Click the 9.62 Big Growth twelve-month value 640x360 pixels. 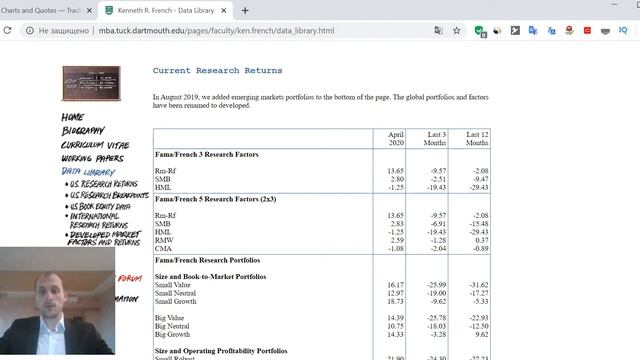coord(482,334)
